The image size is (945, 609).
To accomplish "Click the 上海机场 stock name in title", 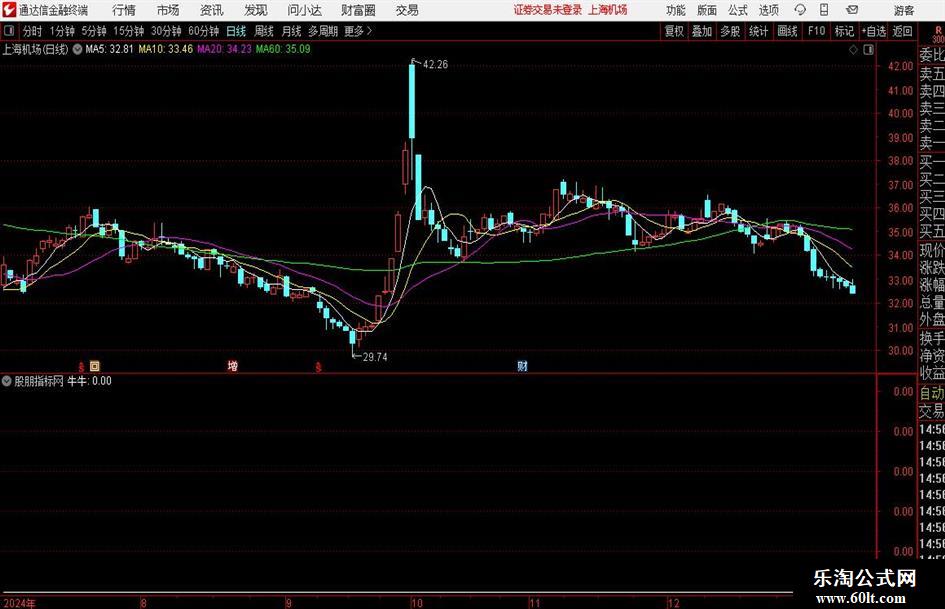I will (x=608, y=10).
